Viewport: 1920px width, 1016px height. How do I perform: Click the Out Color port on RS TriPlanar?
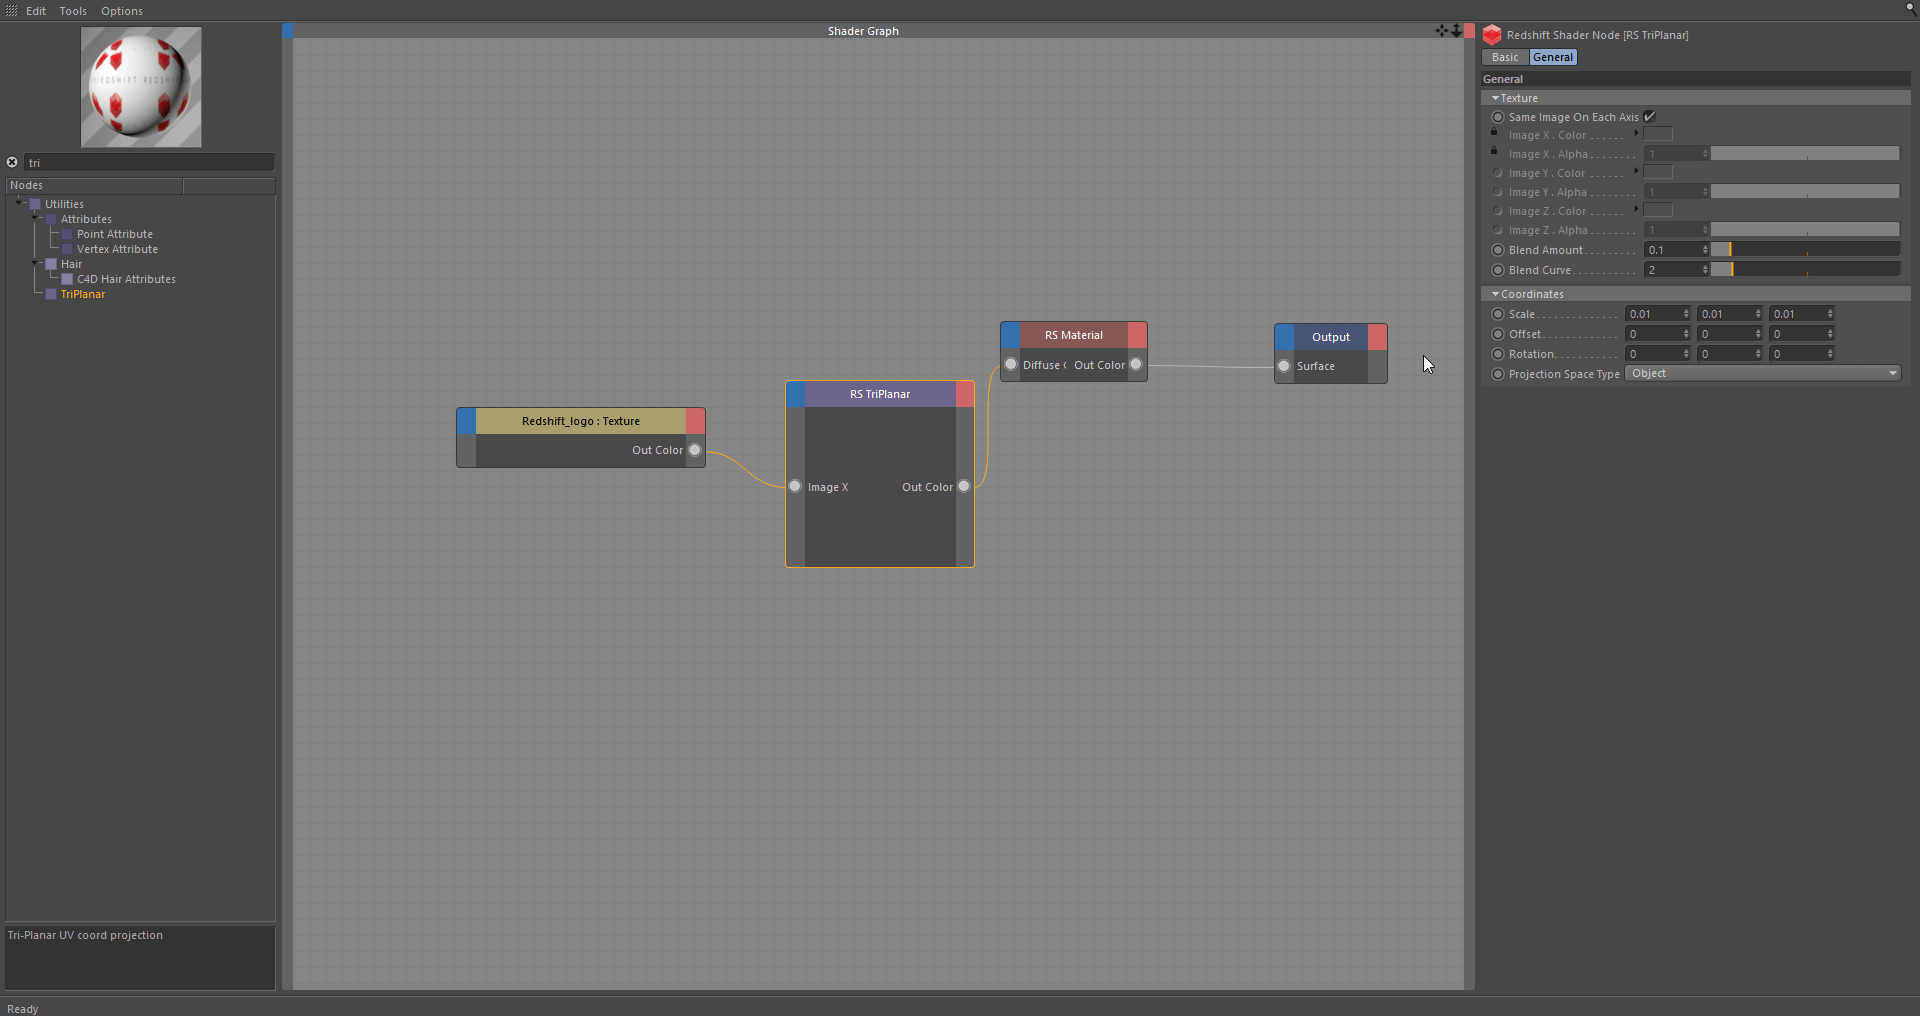[x=964, y=487]
